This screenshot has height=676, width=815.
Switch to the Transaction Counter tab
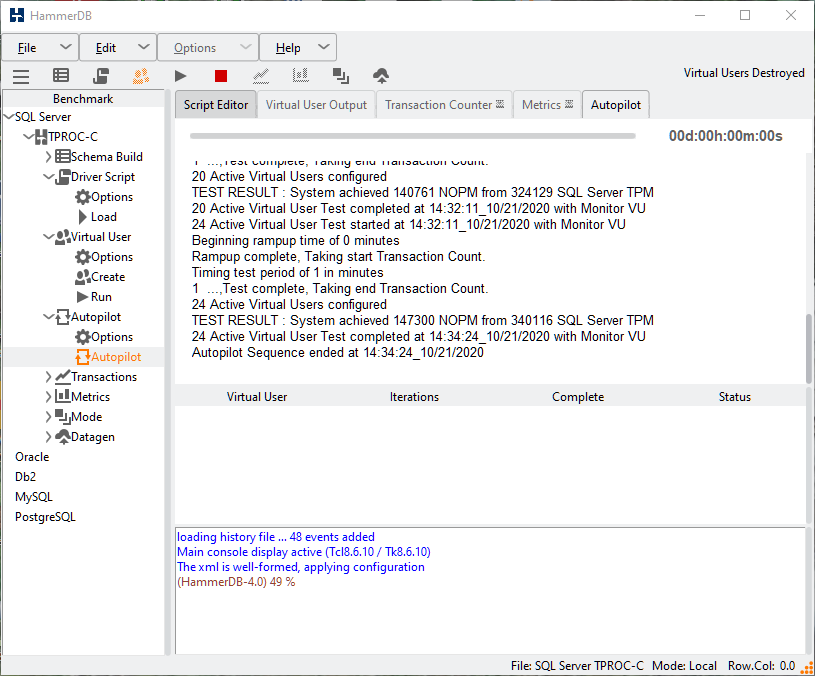pos(444,104)
